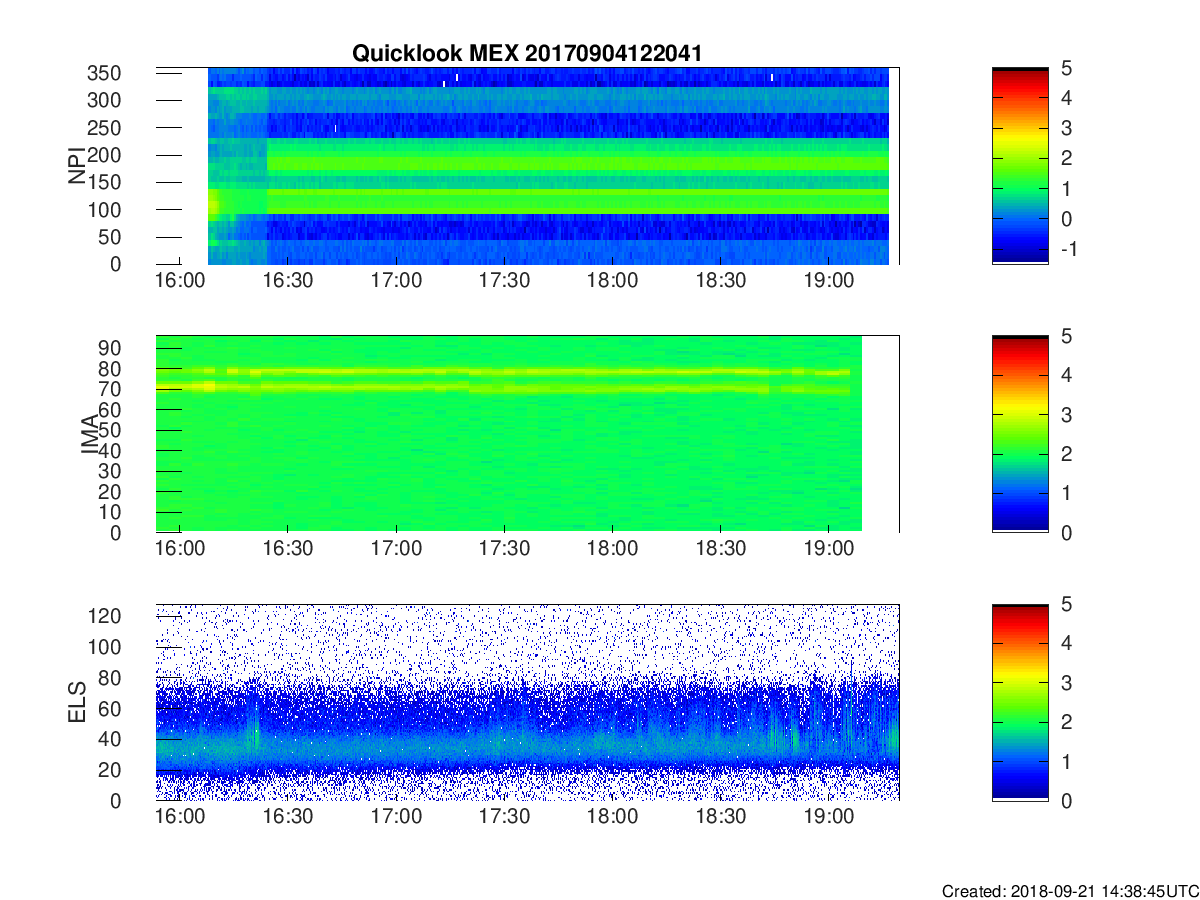Click inside the ELS spectrogram plot
This screenshot has height=900, width=1200.
(x=527, y=702)
